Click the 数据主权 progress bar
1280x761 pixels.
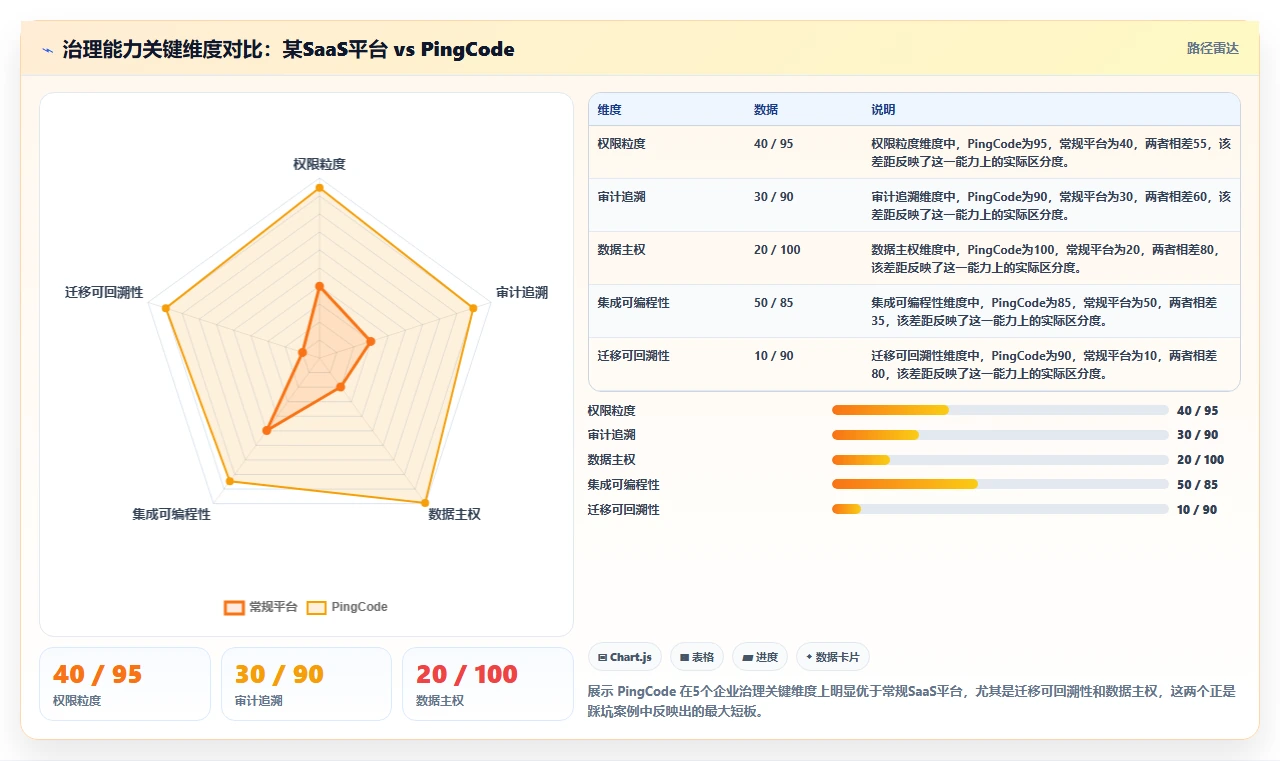pyautogui.click(x=1000, y=460)
